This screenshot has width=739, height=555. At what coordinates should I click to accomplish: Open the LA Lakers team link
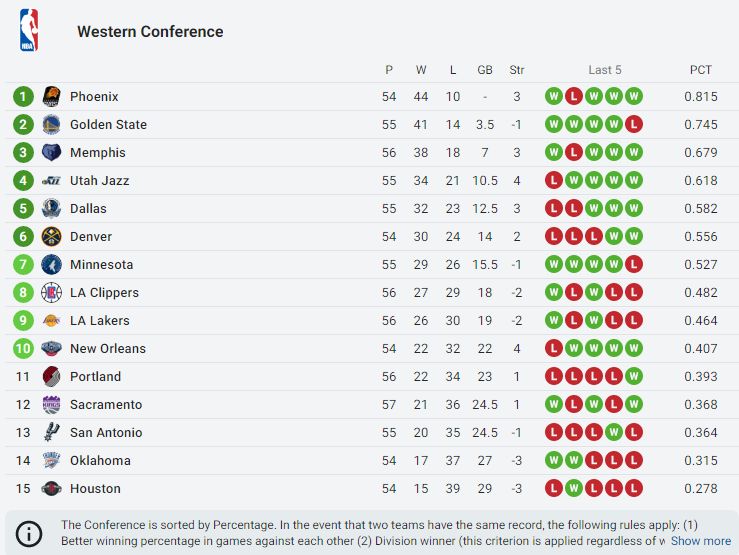[100, 321]
